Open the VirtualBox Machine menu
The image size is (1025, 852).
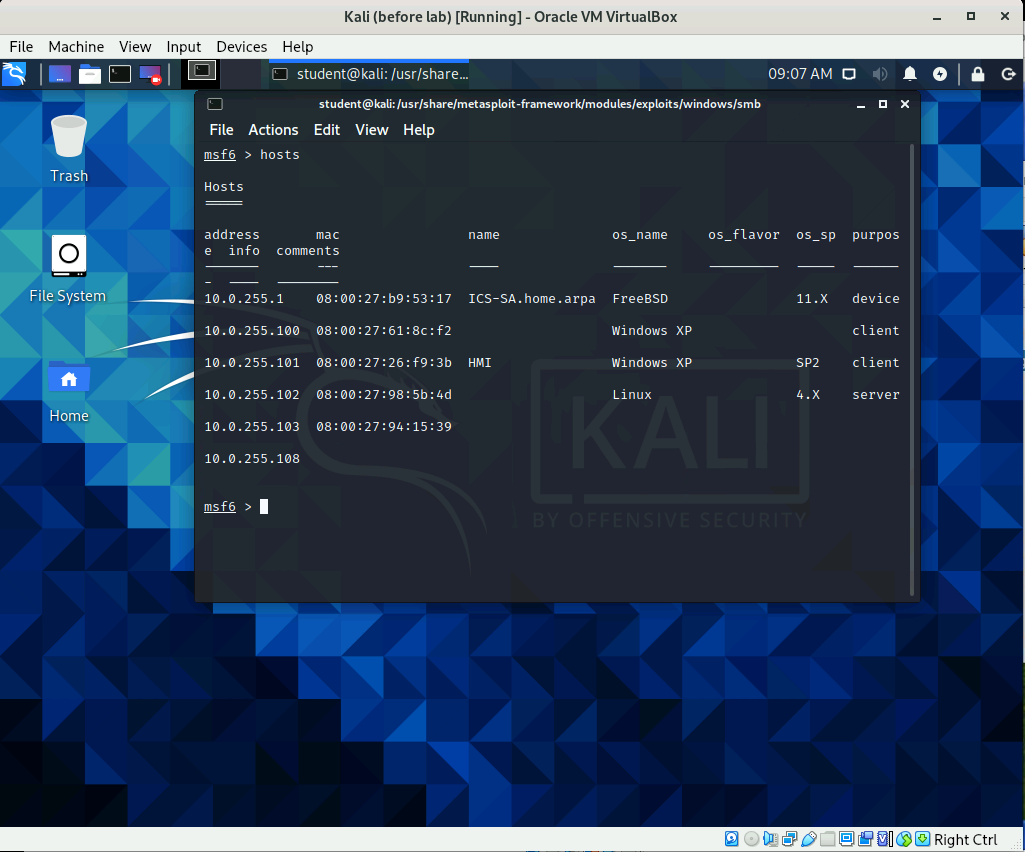pyautogui.click(x=76, y=46)
